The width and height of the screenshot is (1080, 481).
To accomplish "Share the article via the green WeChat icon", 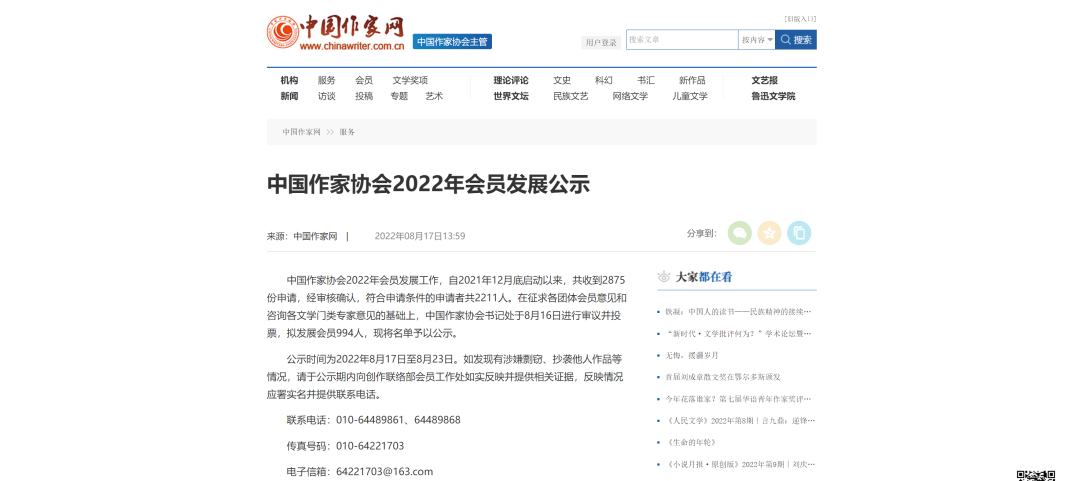I will 740,233.
